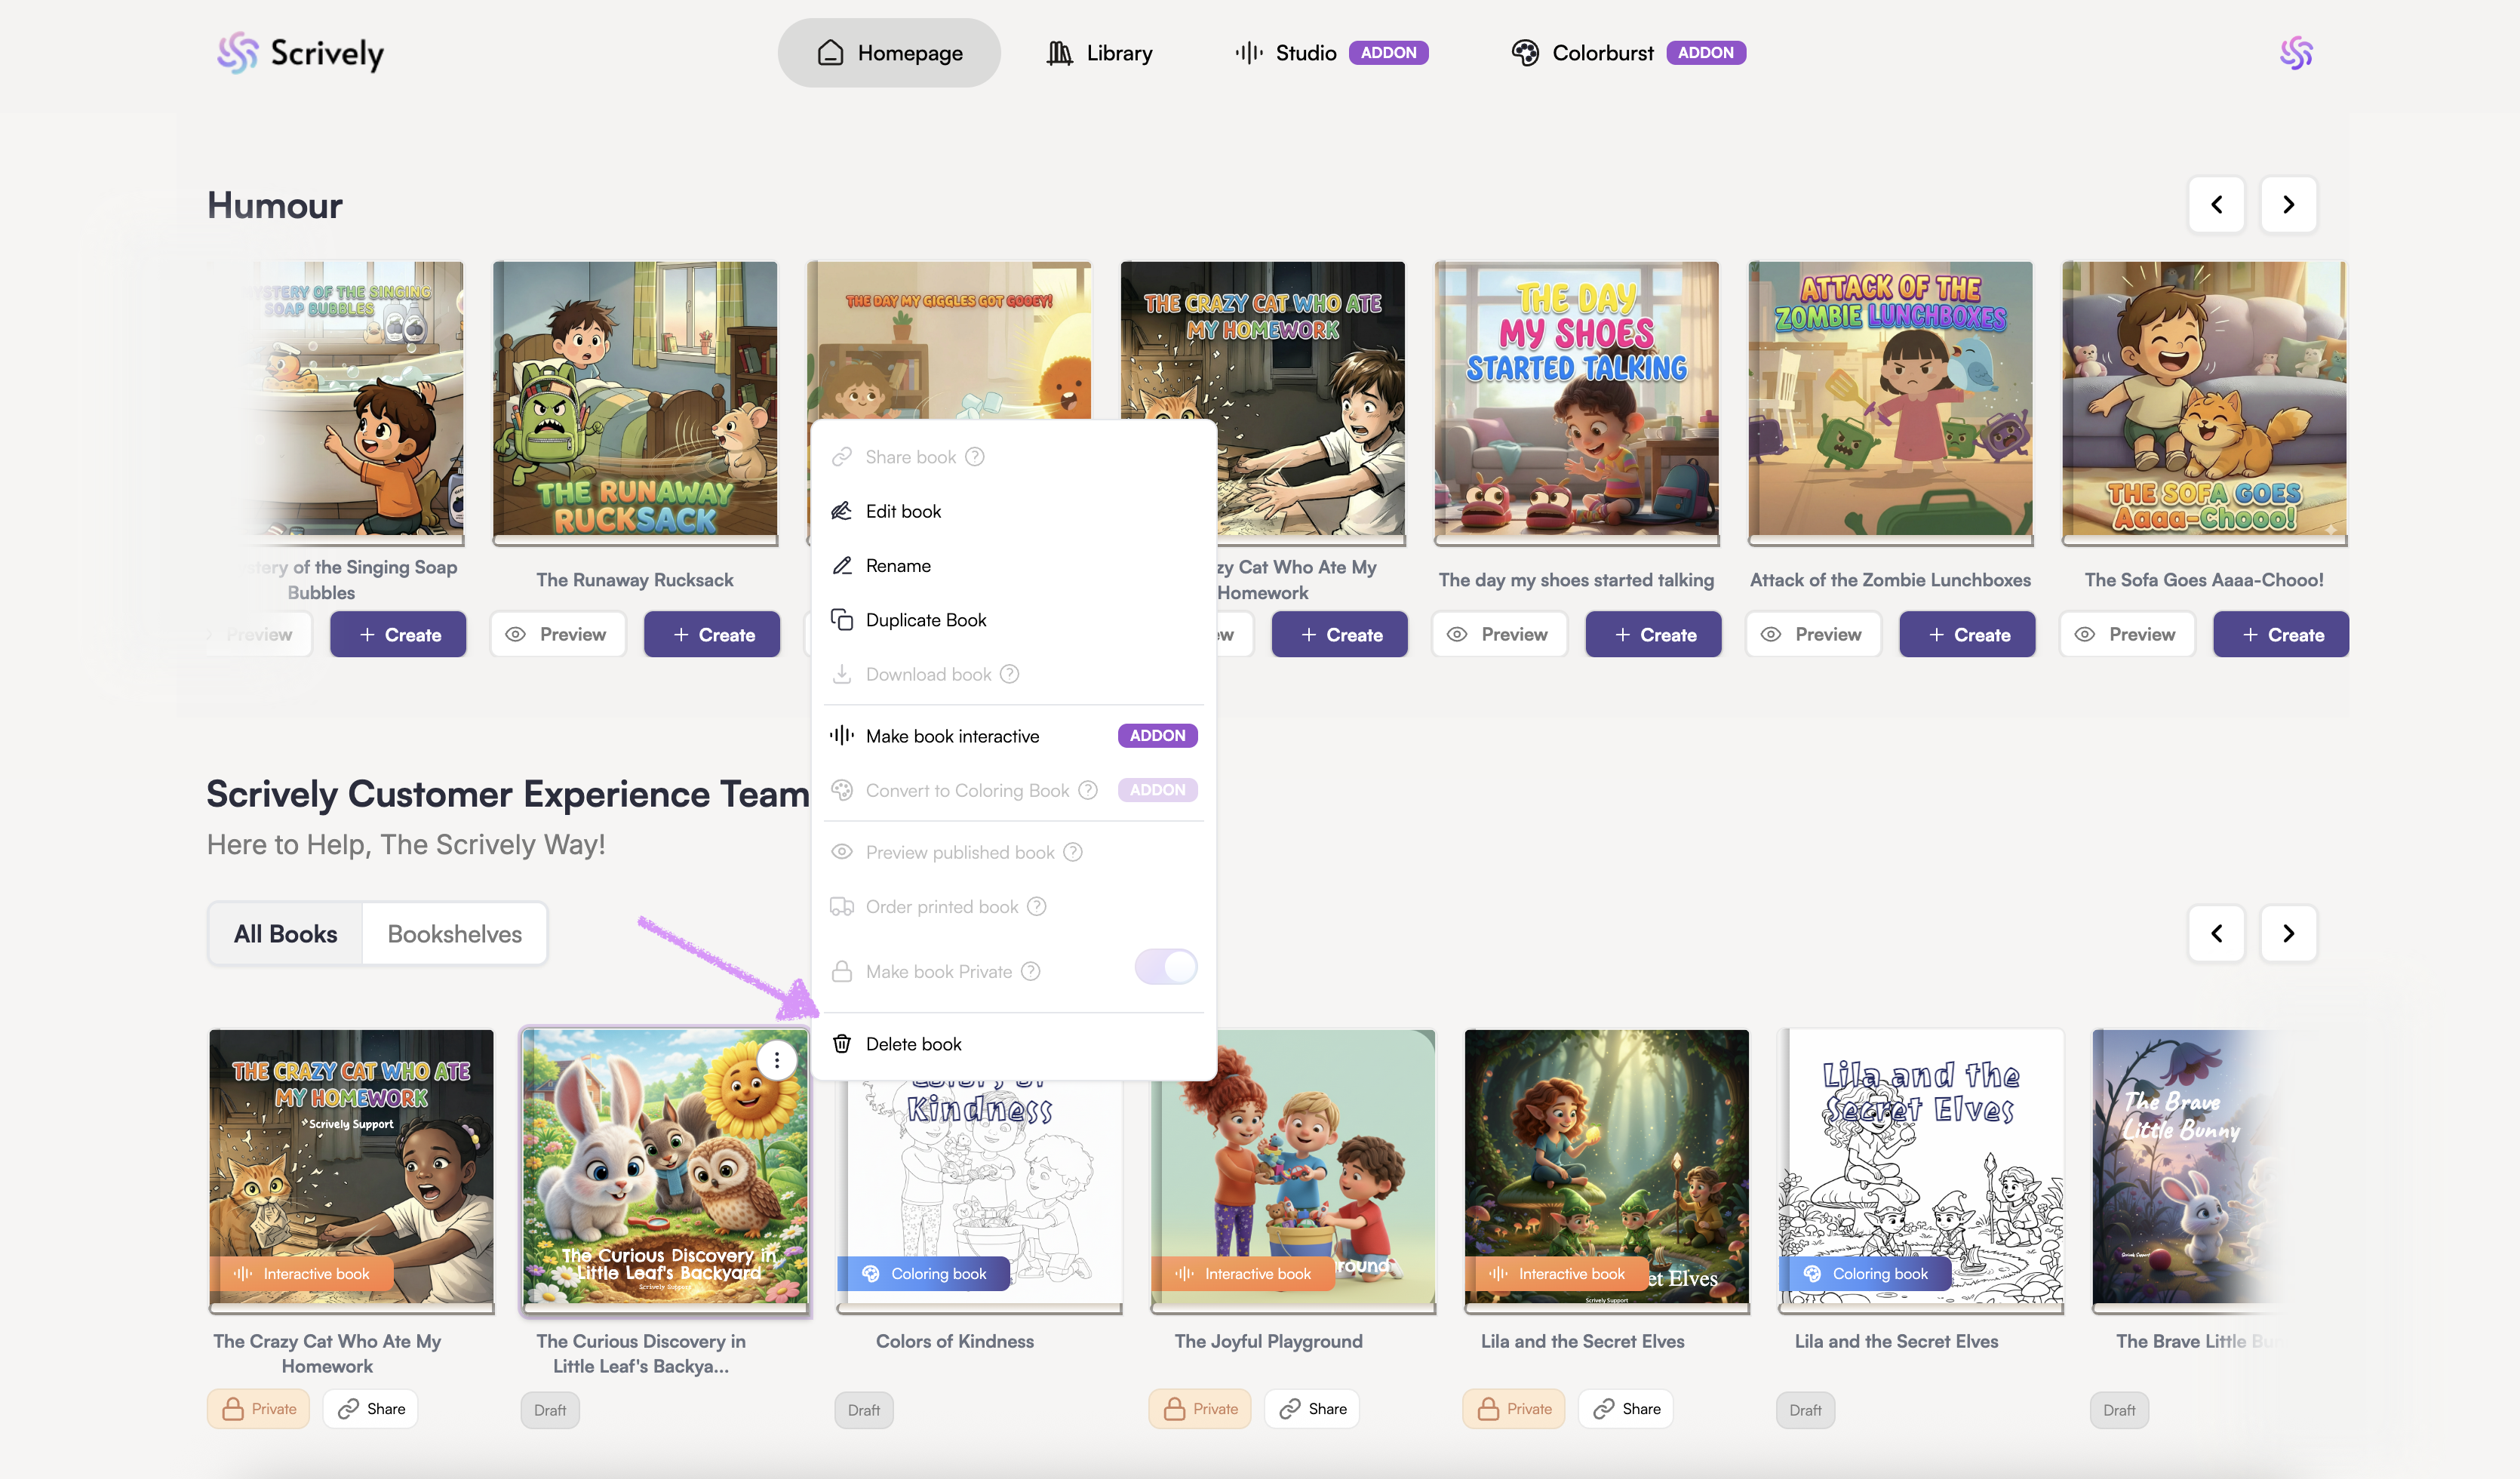
Task: Select the All Books tab
Action: click(x=286, y=934)
